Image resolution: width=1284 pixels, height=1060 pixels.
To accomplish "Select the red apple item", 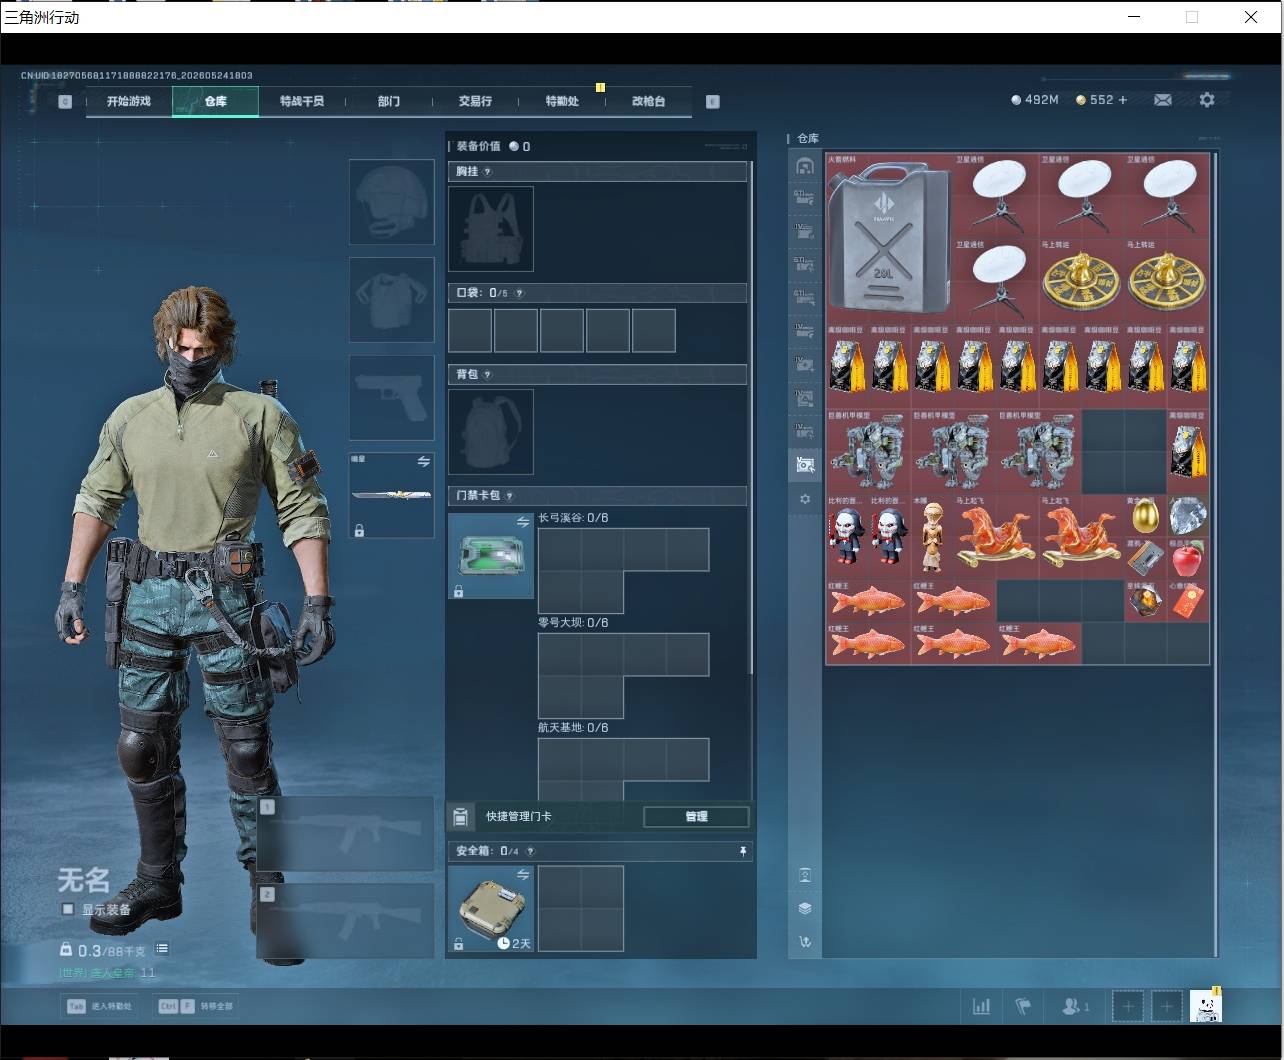I will tap(1188, 558).
